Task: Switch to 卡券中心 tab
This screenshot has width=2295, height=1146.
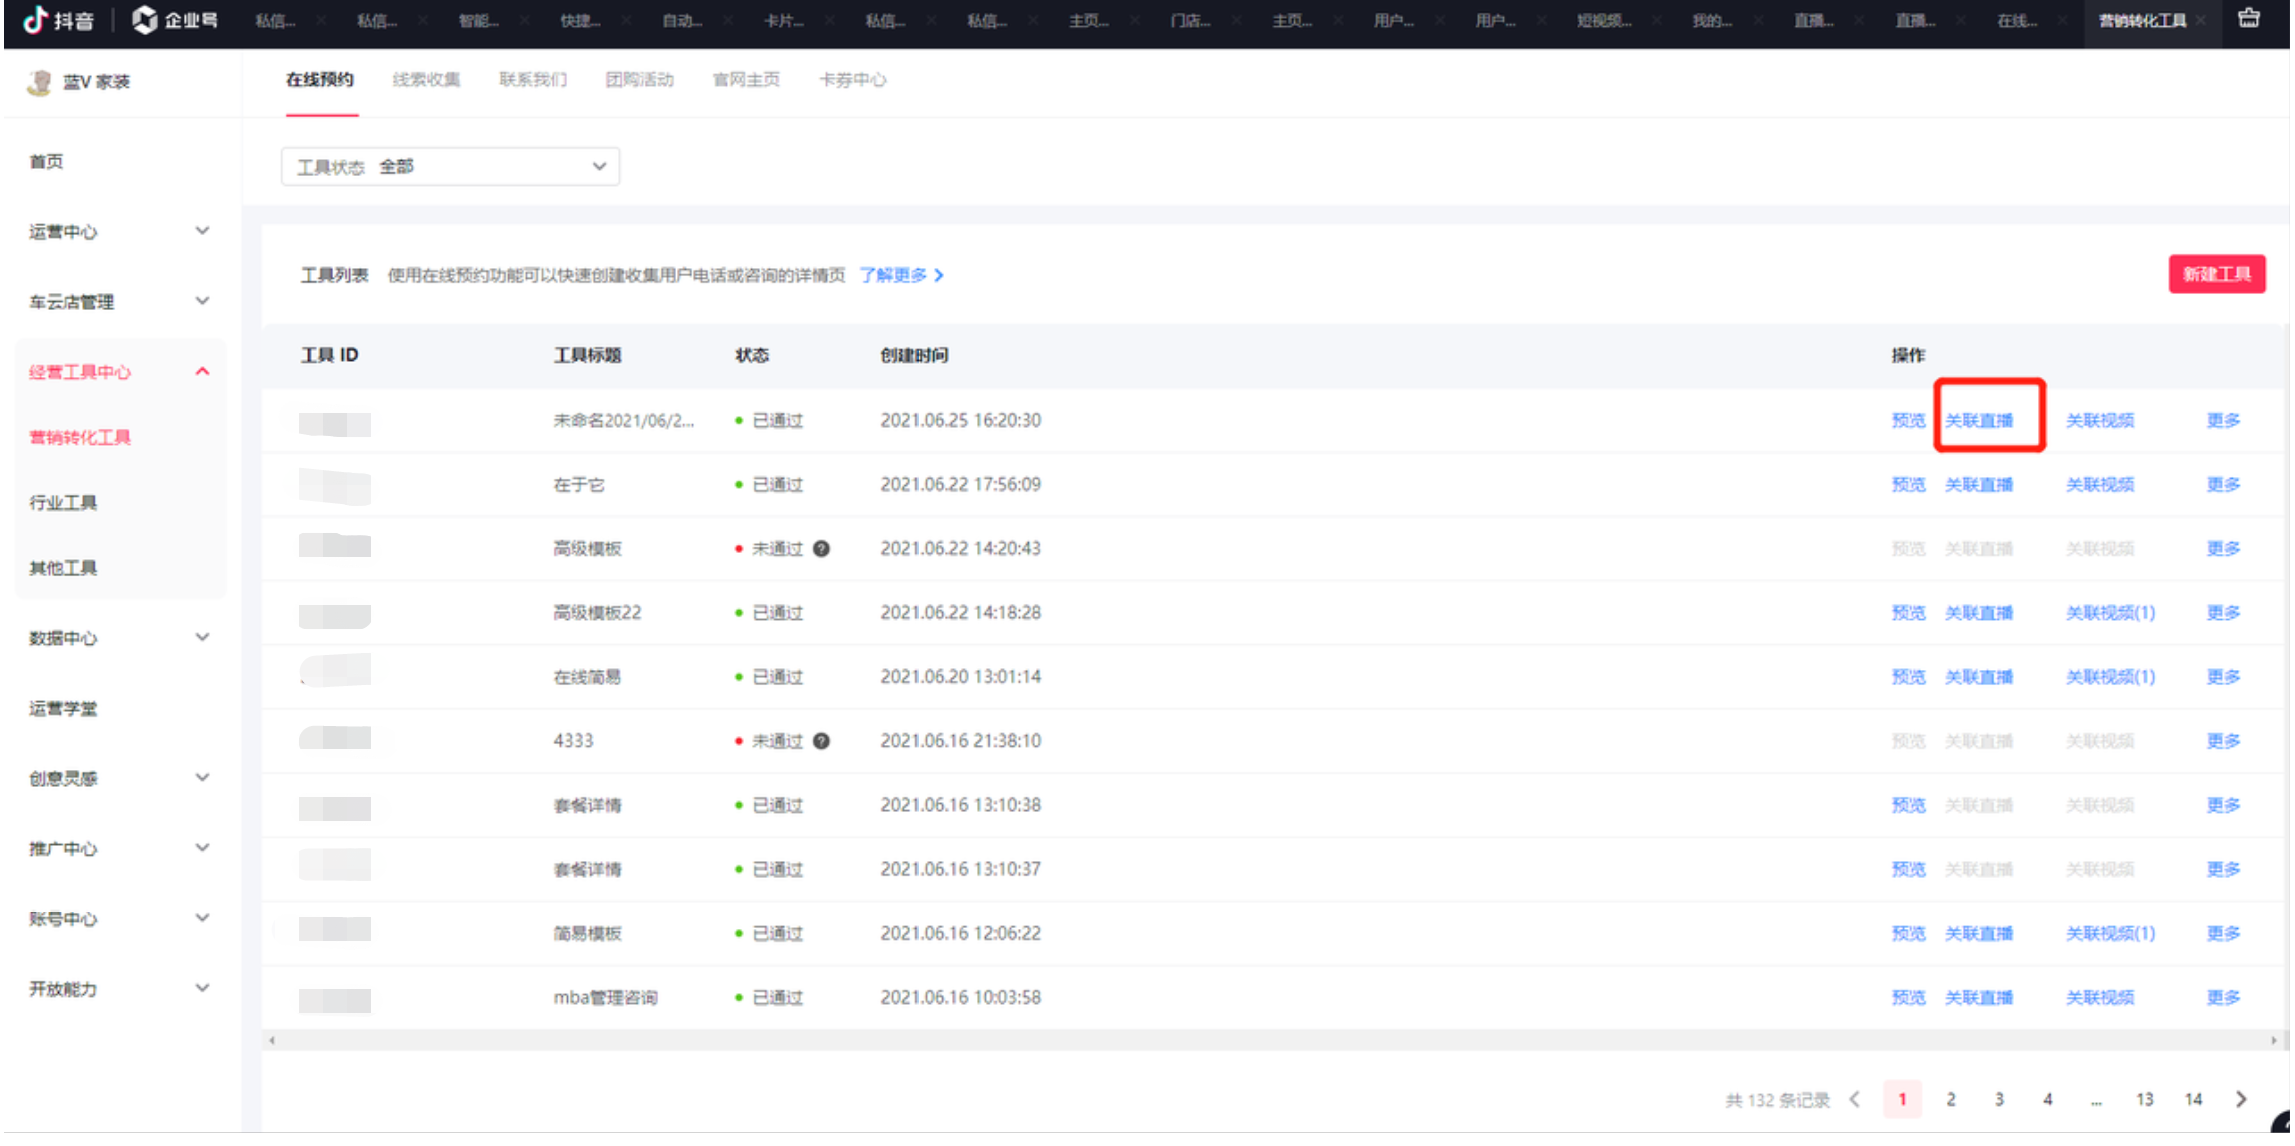Action: click(853, 80)
